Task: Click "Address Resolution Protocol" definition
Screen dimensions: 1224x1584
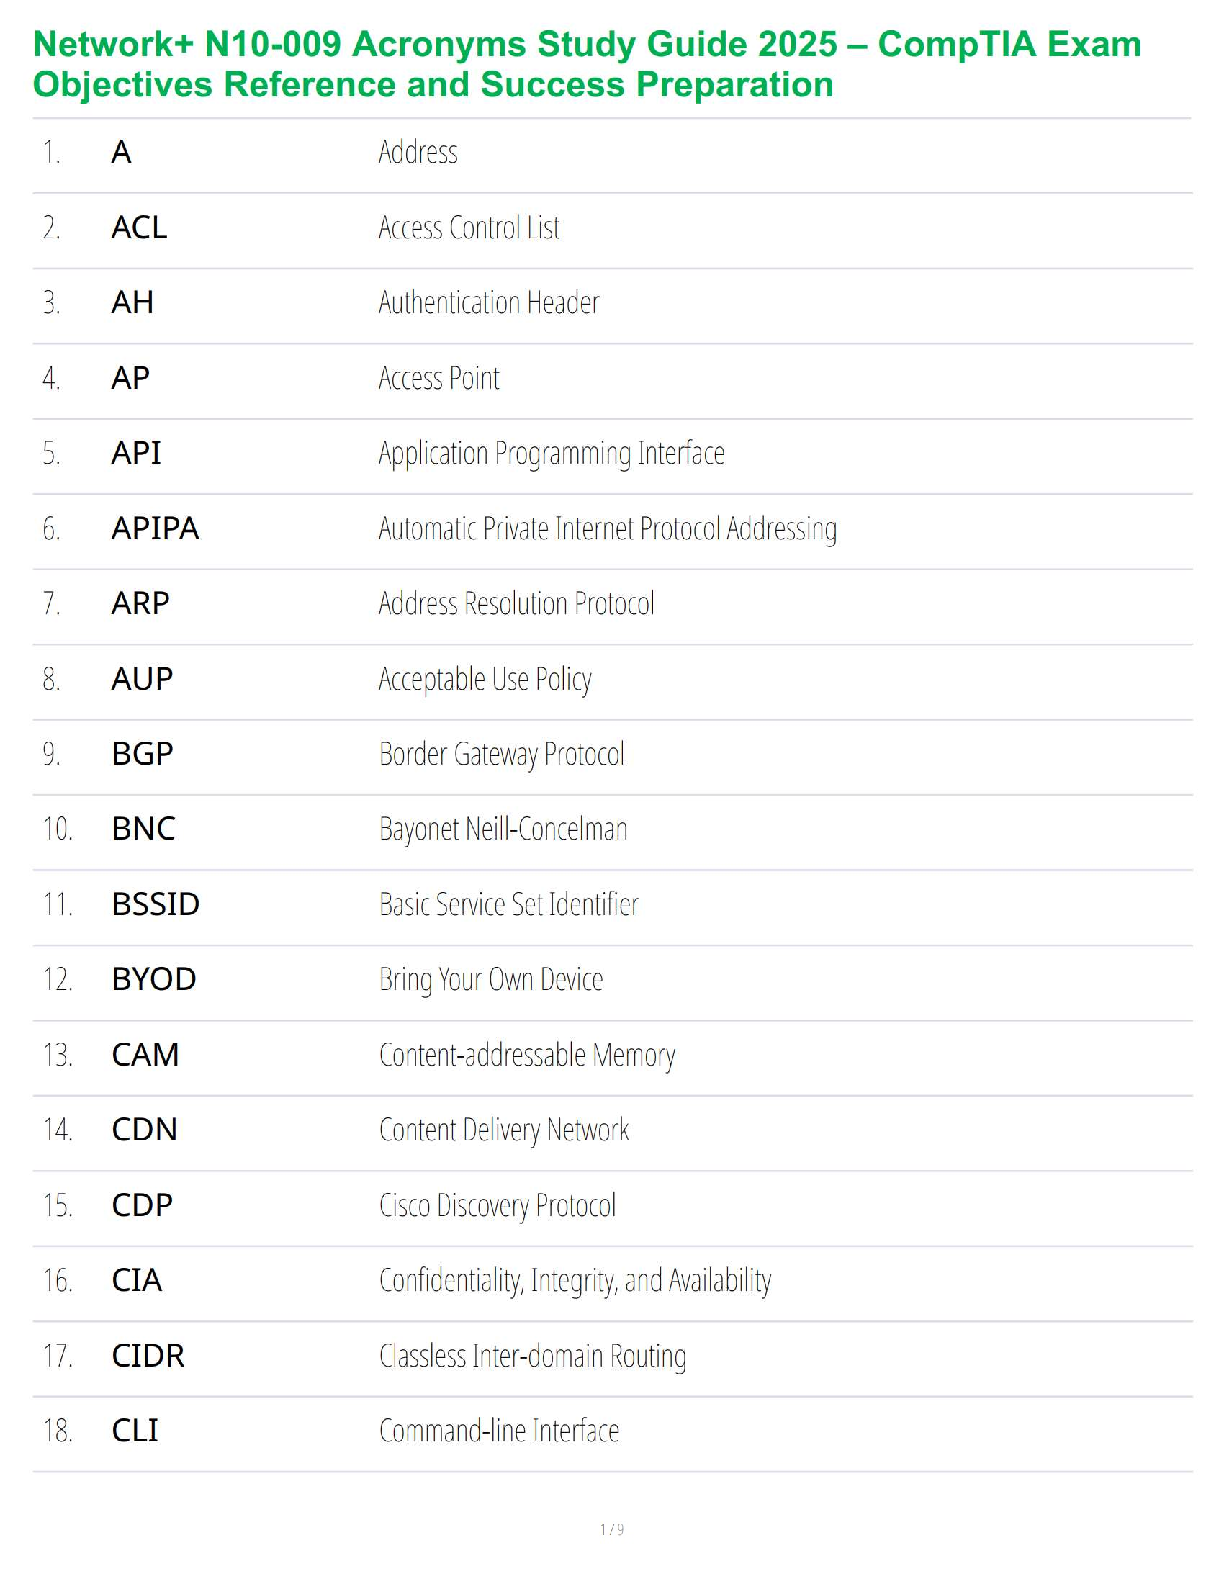Action: [516, 604]
